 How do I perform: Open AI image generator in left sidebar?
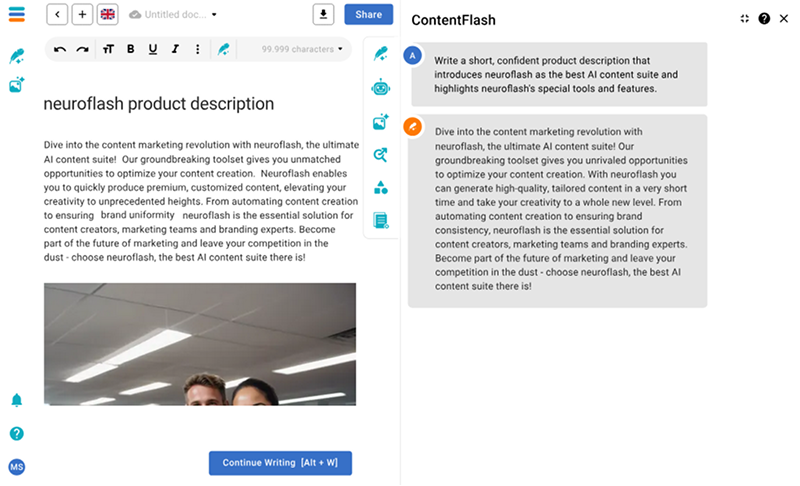click(17, 85)
